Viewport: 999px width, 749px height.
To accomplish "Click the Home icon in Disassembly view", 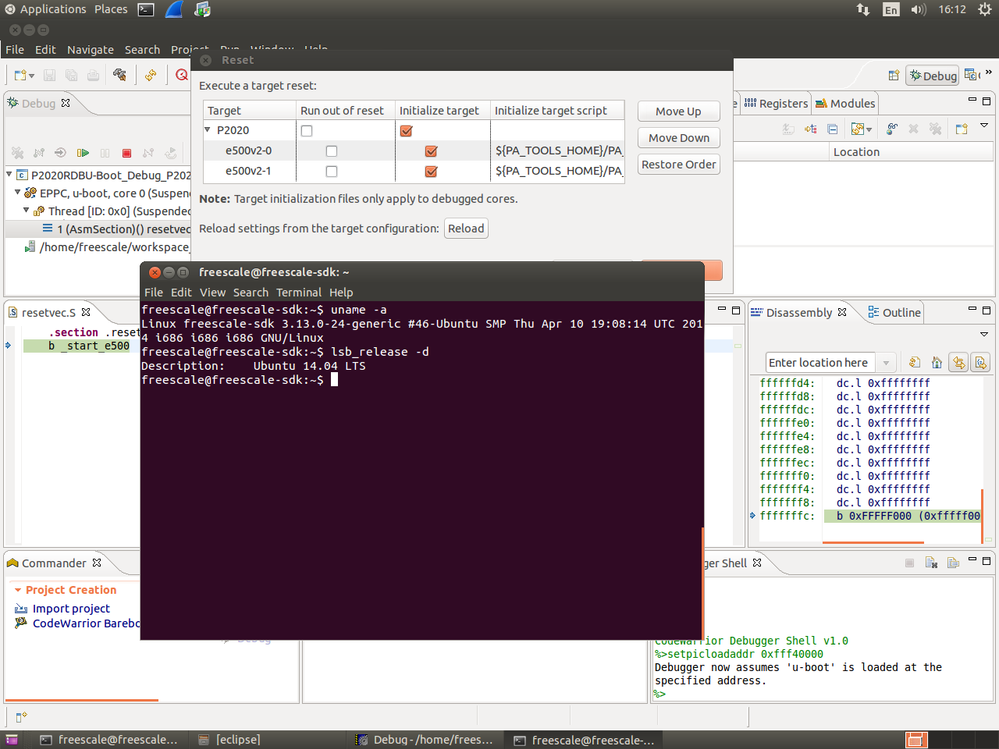I will 936,362.
